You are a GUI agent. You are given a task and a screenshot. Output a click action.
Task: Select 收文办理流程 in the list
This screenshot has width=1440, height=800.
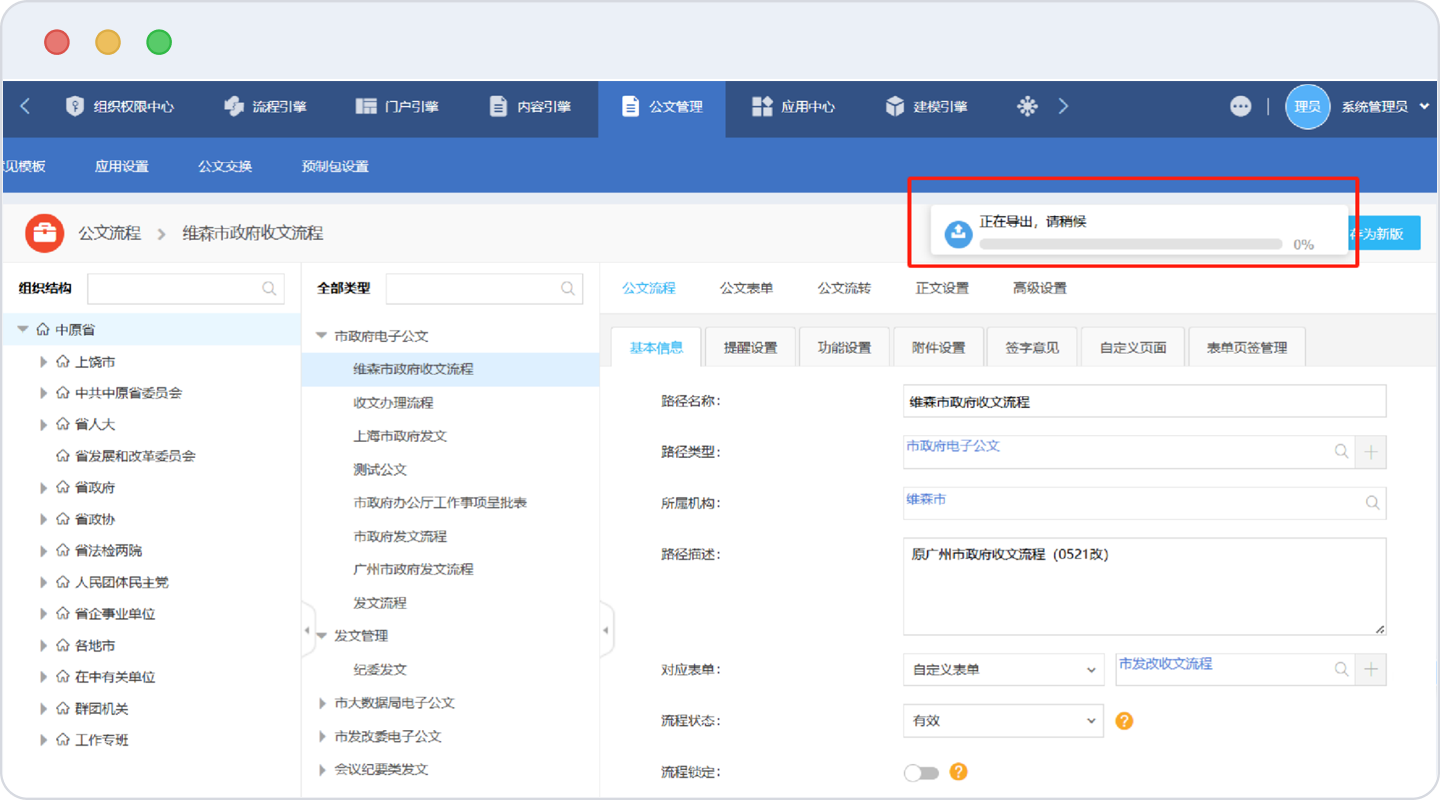(x=393, y=402)
